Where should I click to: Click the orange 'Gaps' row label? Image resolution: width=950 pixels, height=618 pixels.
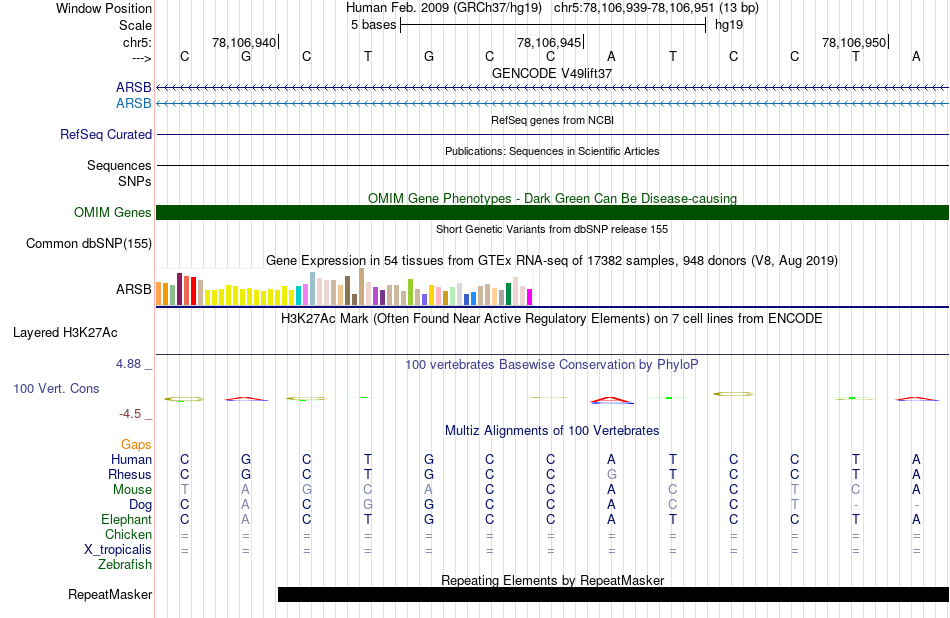coord(136,445)
